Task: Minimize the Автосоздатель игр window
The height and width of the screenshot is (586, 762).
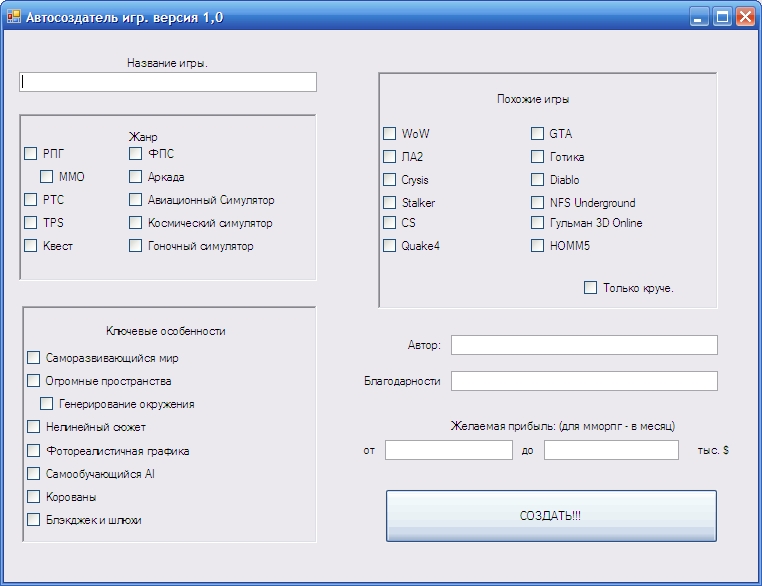Action: pyautogui.click(x=699, y=16)
